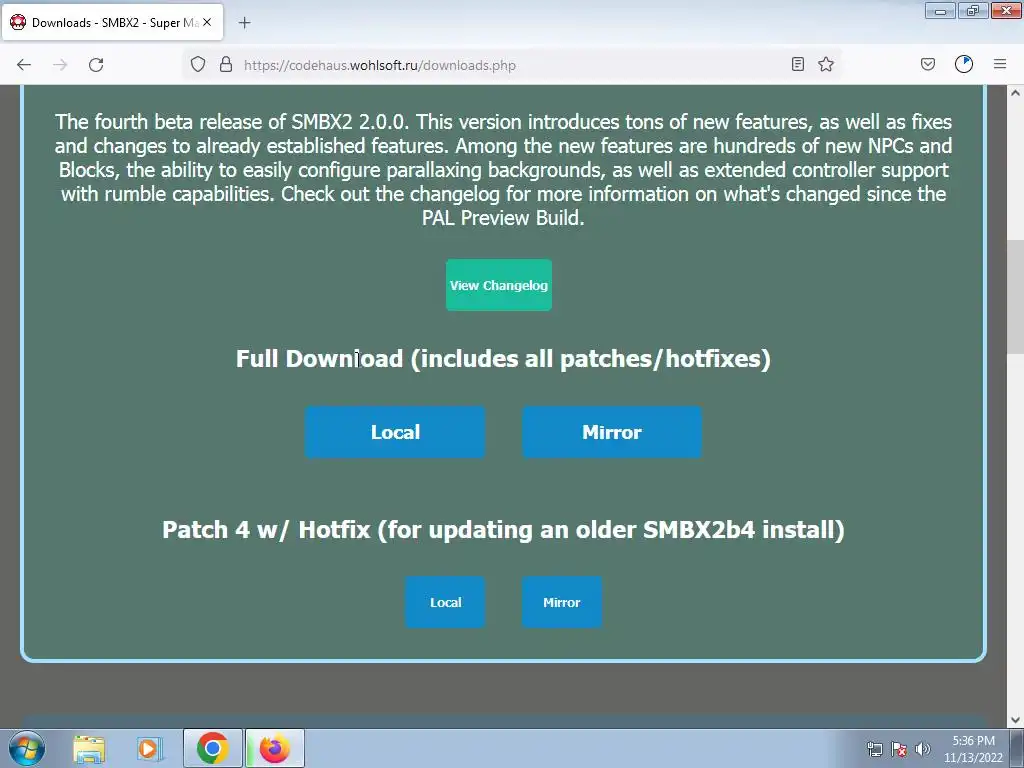Restore down the Firefox window

tap(973, 11)
